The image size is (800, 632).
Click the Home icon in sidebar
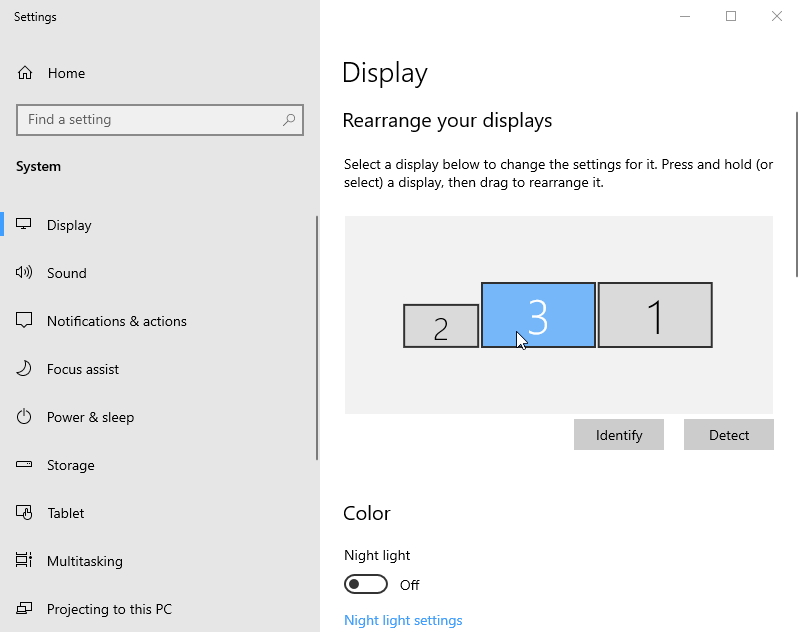pos(25,73)
